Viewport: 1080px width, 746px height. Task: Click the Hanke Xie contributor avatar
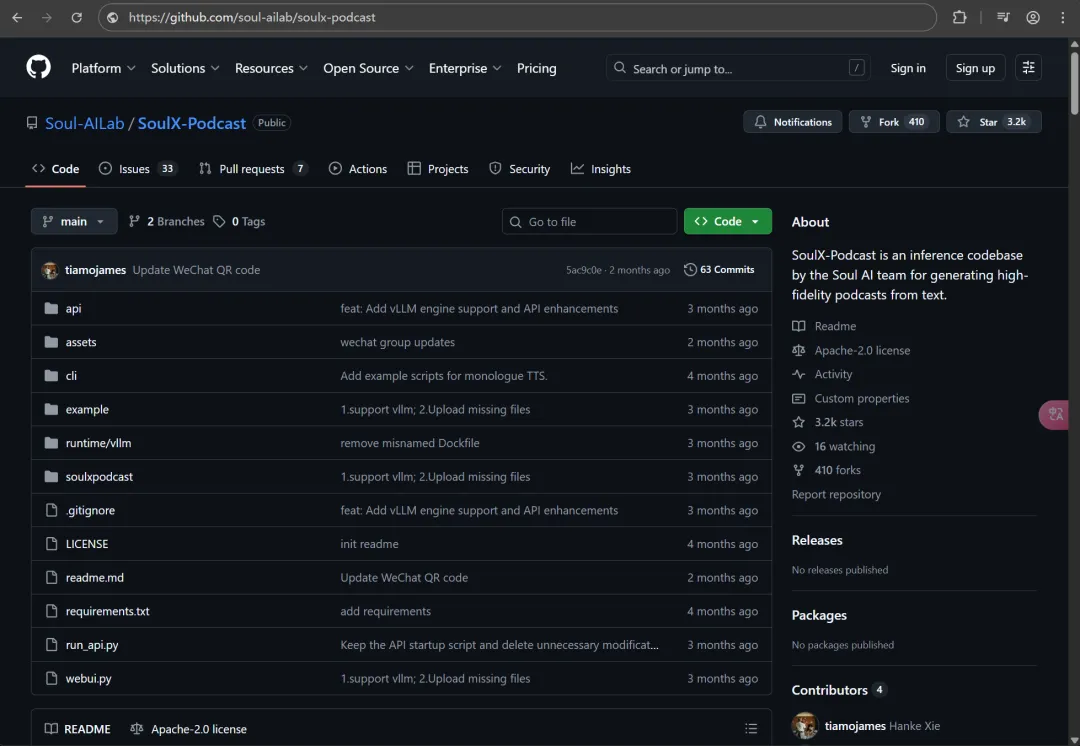pyautogui.click(x=804, y=725)
